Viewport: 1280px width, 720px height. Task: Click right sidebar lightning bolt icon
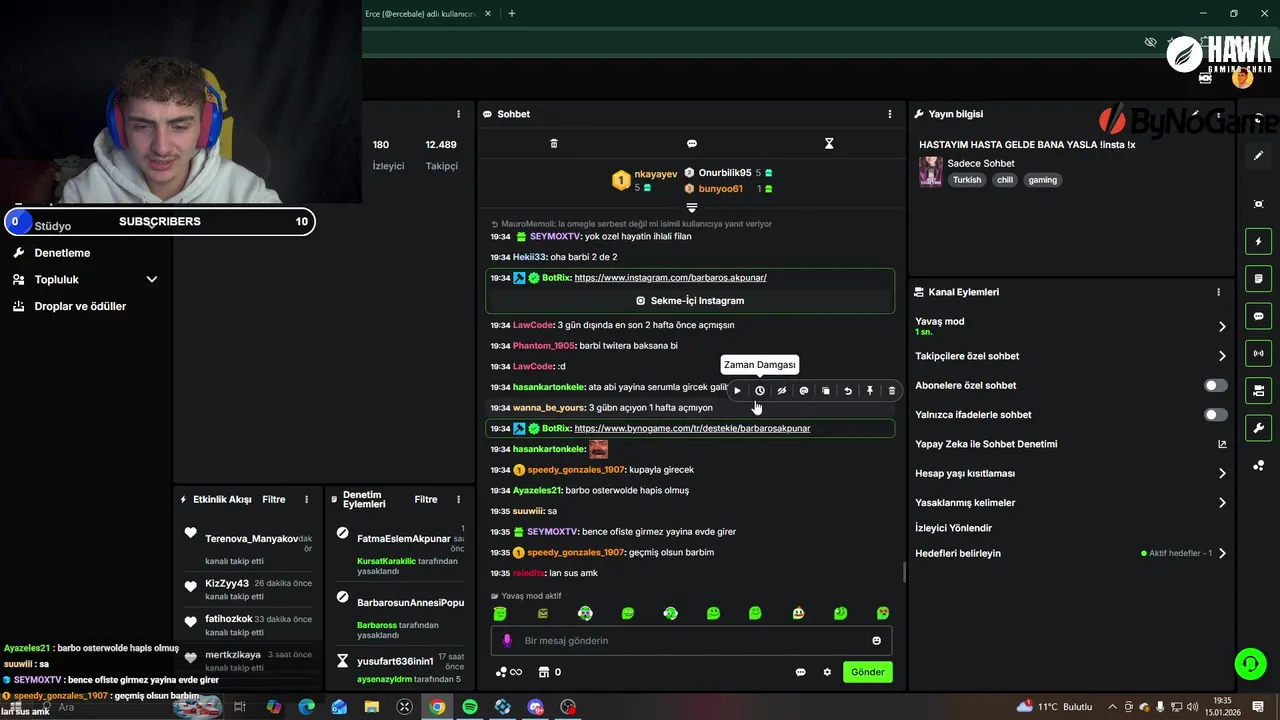[1259, 241]
